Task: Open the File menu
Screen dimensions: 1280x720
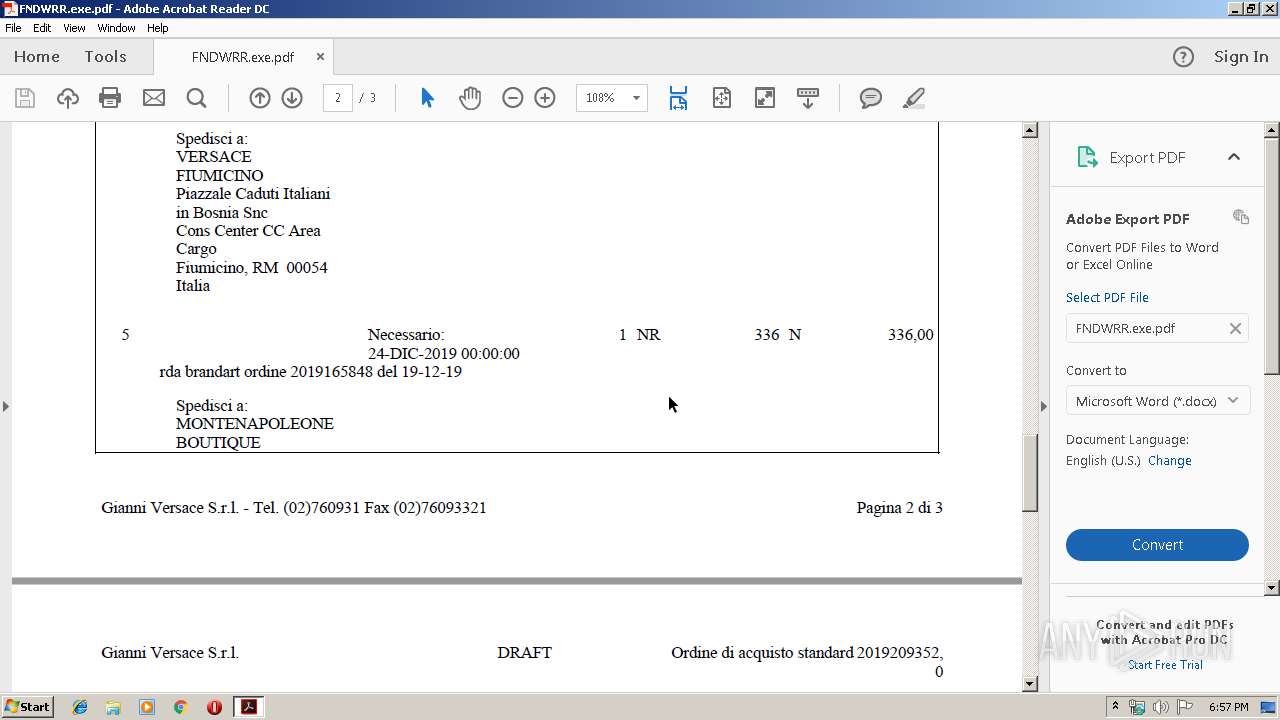Action: coord(13,28)
